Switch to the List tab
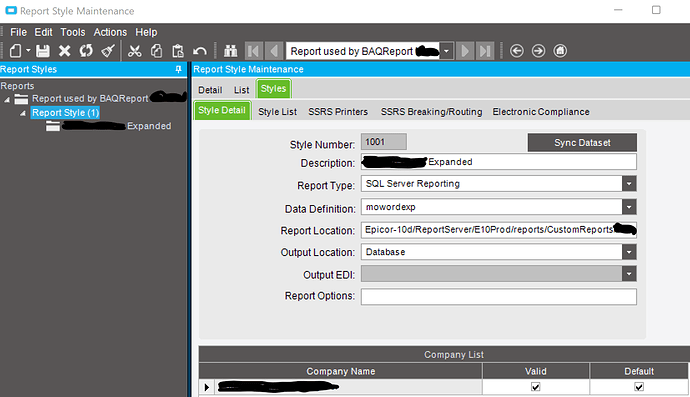Viewport: 690px width, 397px height. point(242,90)
